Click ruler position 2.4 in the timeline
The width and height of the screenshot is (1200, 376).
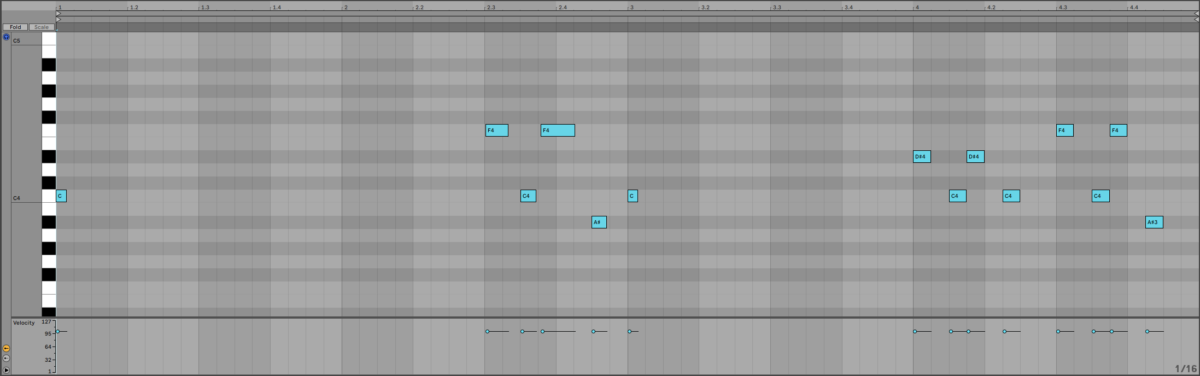pyautogui.click(x=562, y=7)
